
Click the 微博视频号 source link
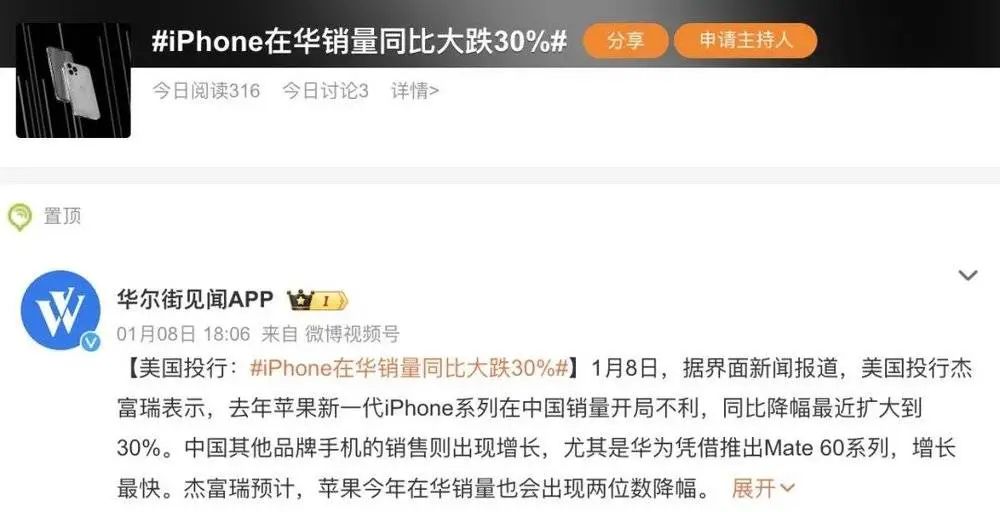tap(351, 333)
